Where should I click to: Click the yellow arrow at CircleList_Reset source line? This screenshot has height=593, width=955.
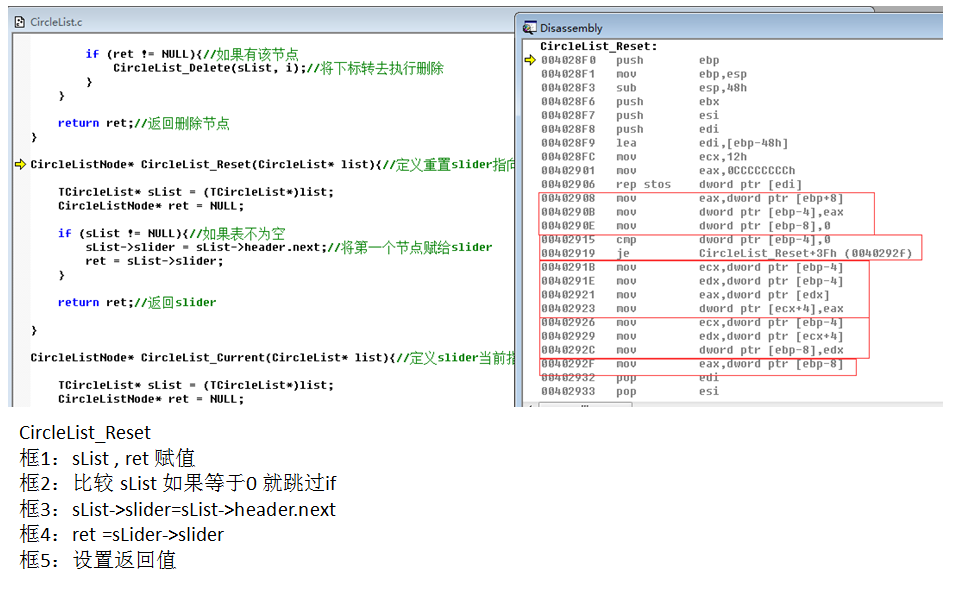coord(20,164)
